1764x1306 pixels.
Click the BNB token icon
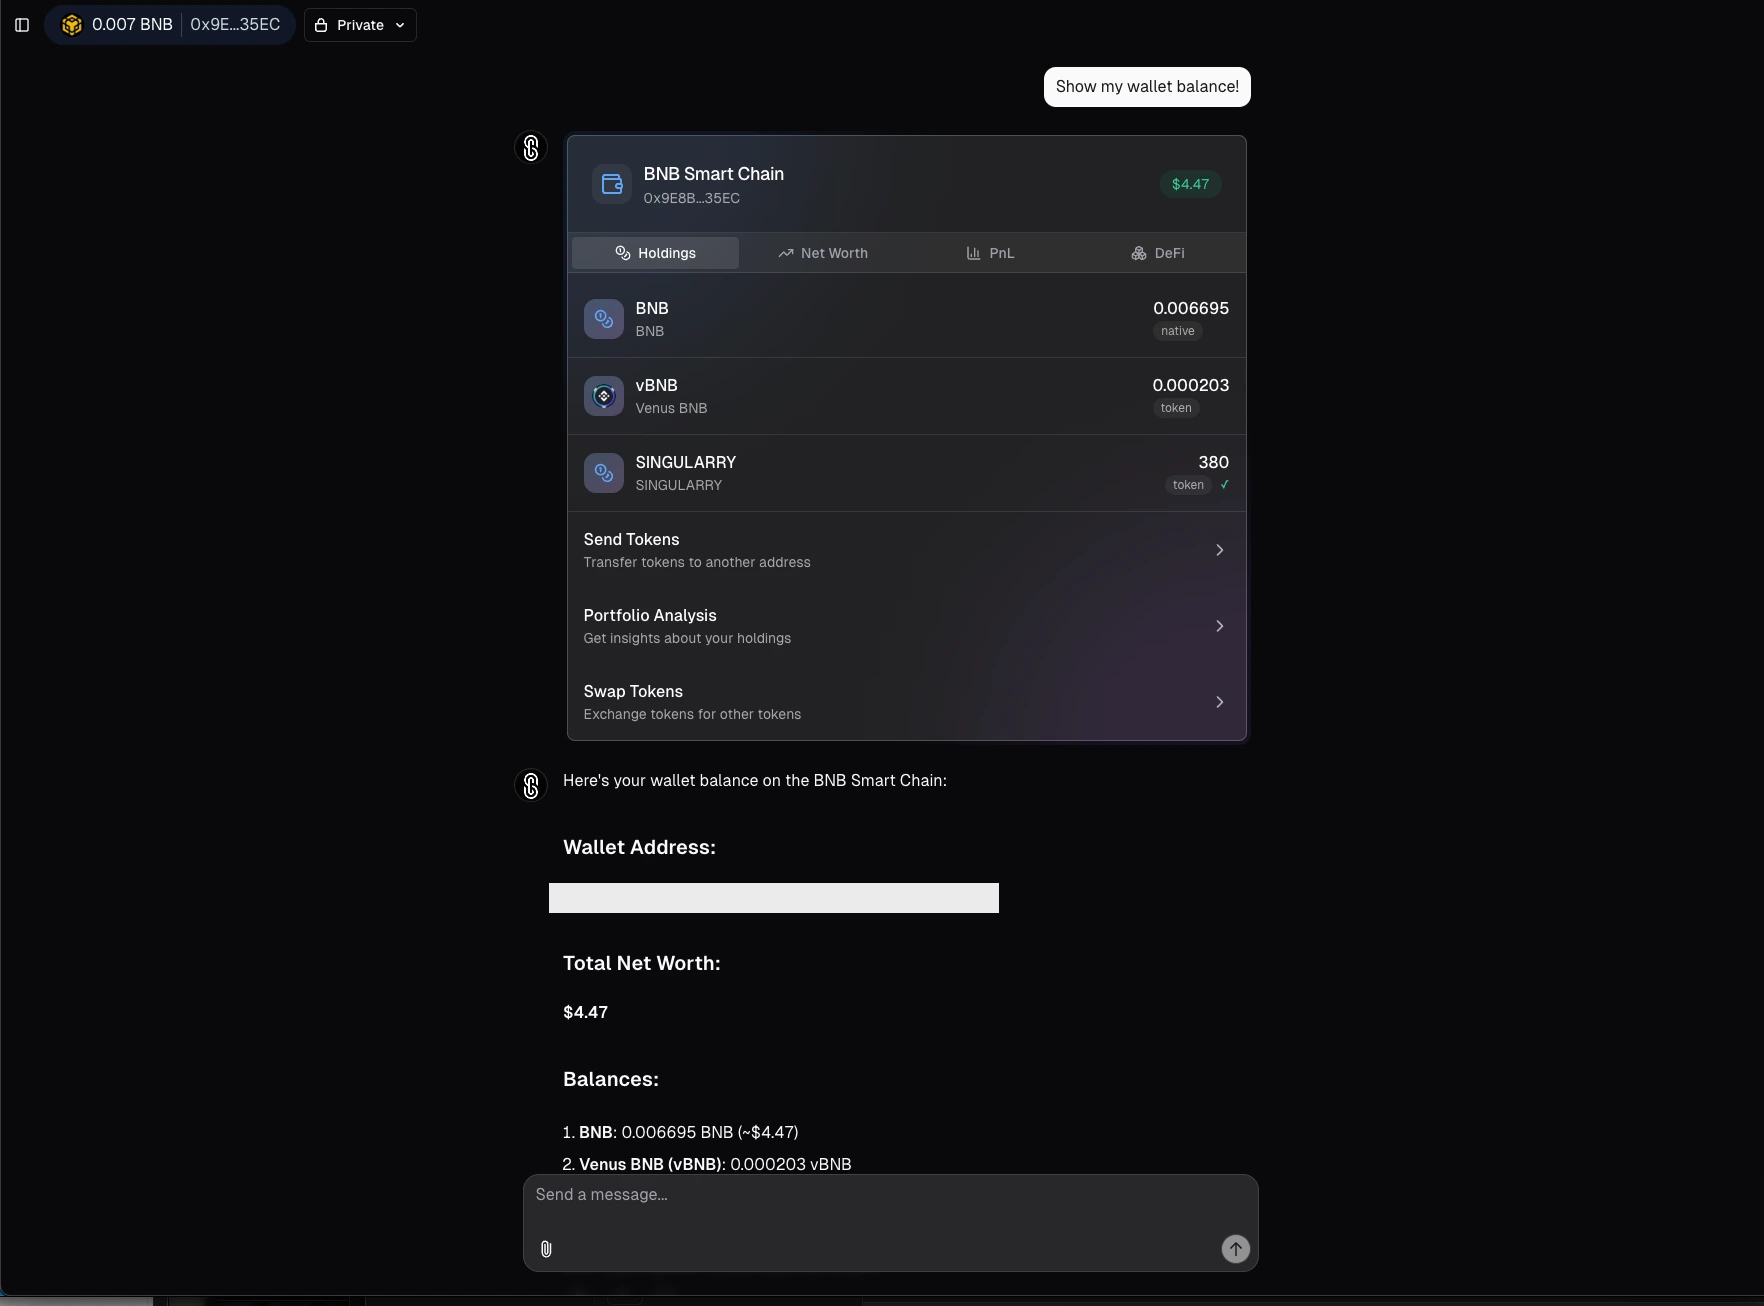pyautogui.click(x=604, y=319)
